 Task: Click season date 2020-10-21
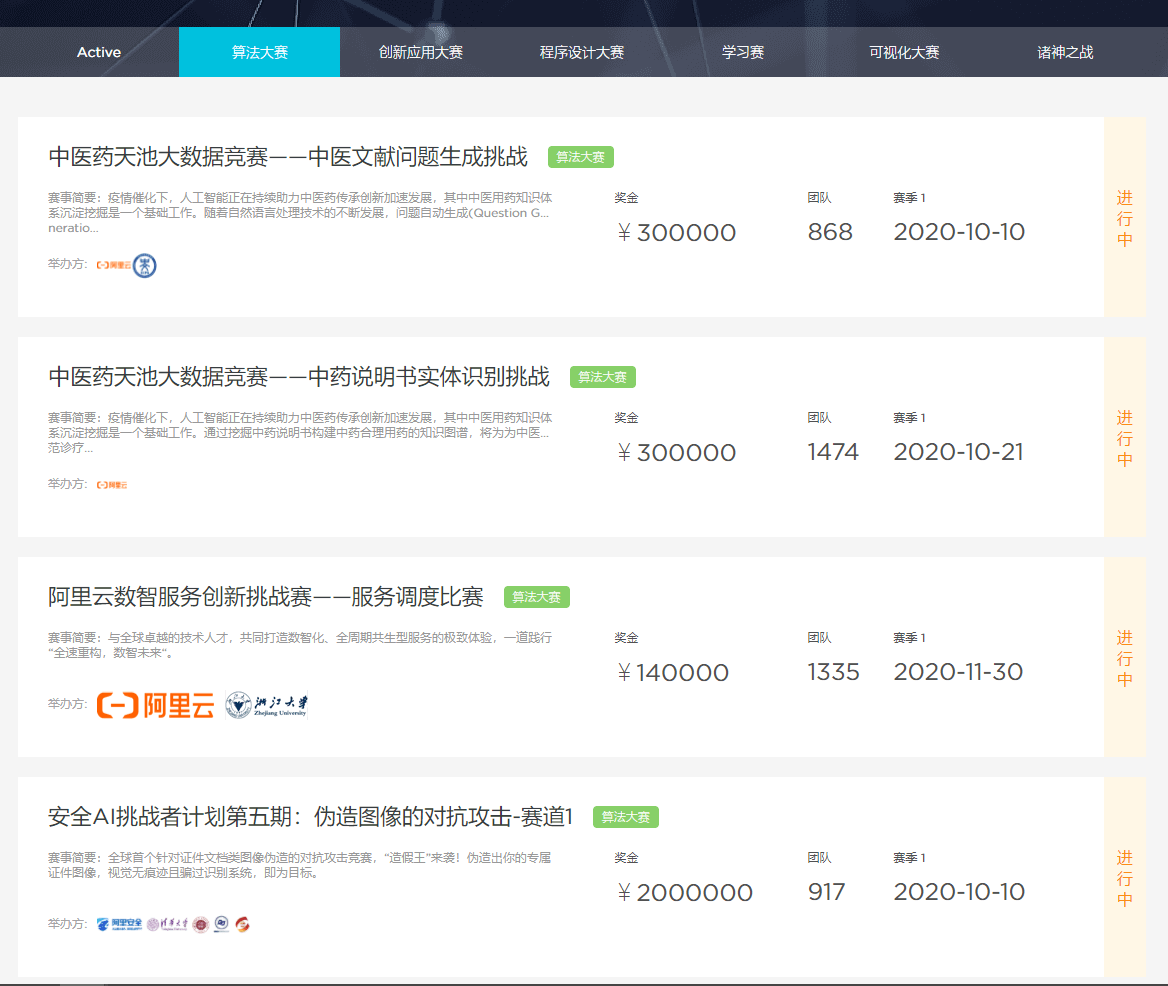pyautogui.click(x=959, y=451)
